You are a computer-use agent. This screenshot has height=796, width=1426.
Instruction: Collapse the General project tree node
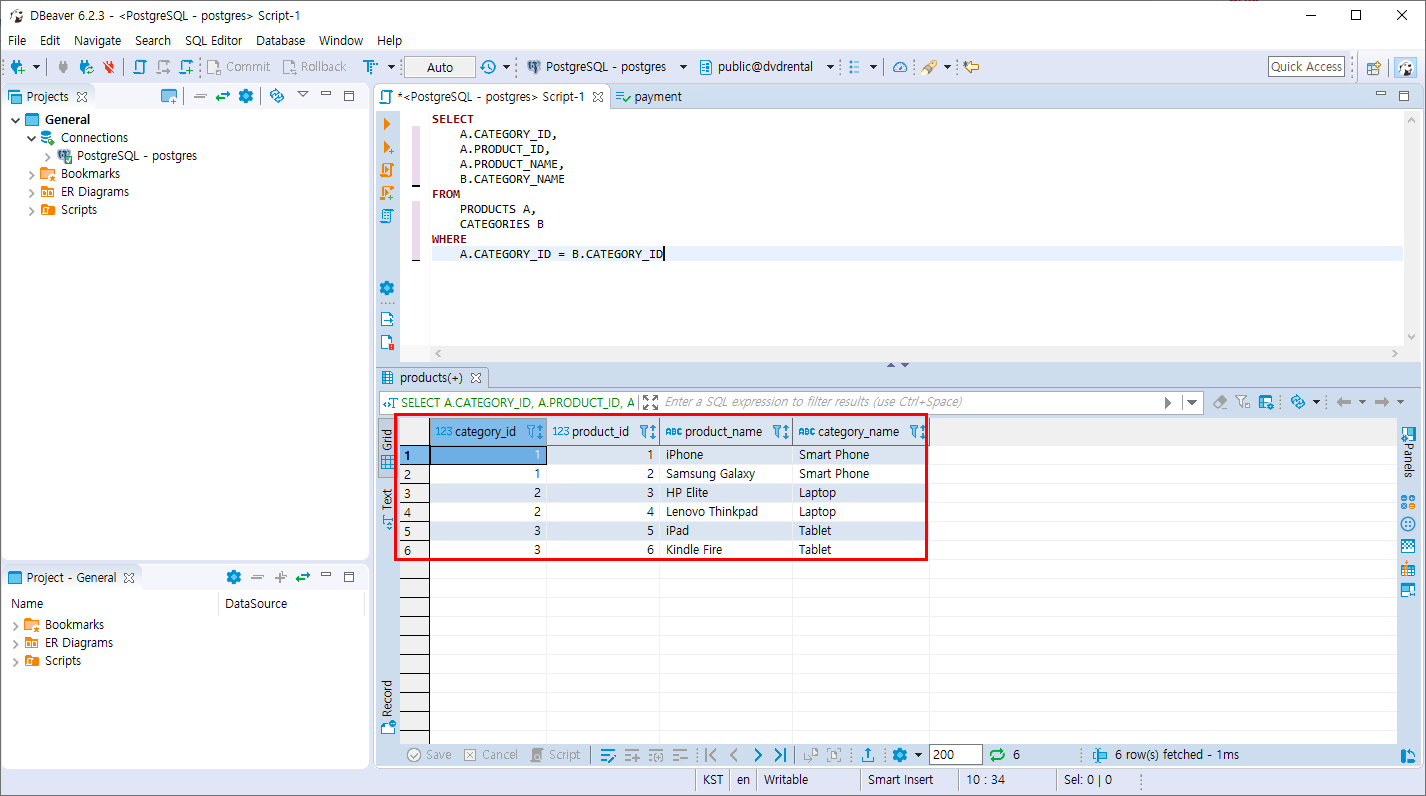click(15, 120)
